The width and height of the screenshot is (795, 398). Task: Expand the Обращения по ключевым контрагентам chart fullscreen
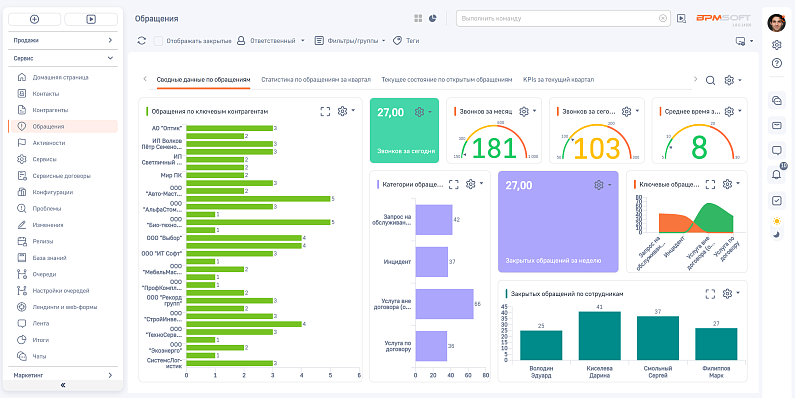[x=325, y=112]
